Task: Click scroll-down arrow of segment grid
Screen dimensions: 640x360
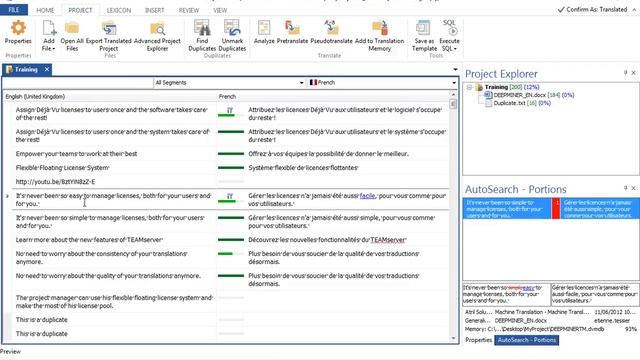Action: pos(453,338)
